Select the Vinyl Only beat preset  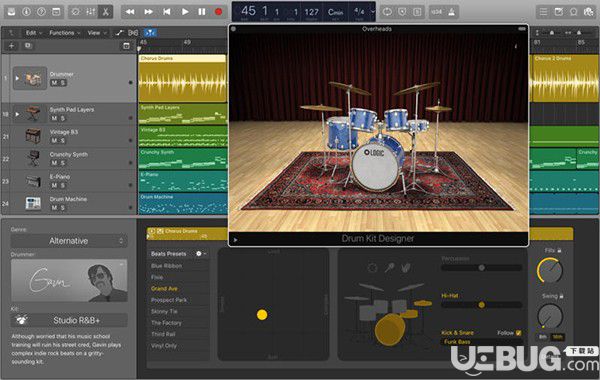[x=164, y=346]
